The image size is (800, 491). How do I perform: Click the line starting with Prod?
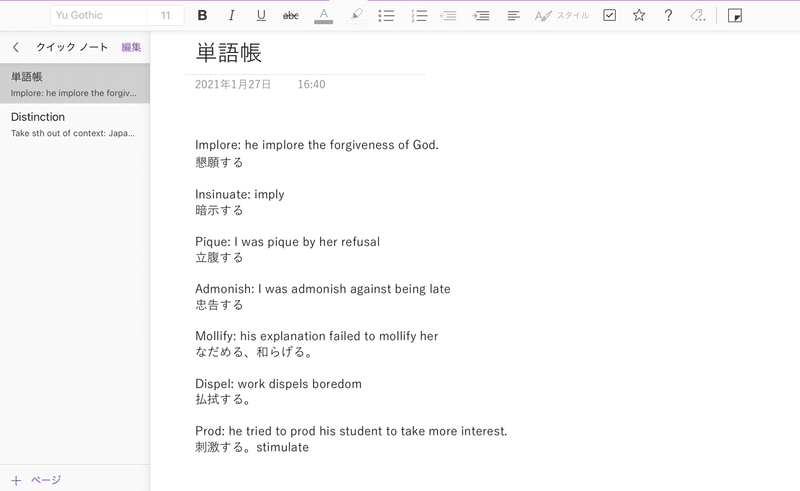(x=351, y=431)
